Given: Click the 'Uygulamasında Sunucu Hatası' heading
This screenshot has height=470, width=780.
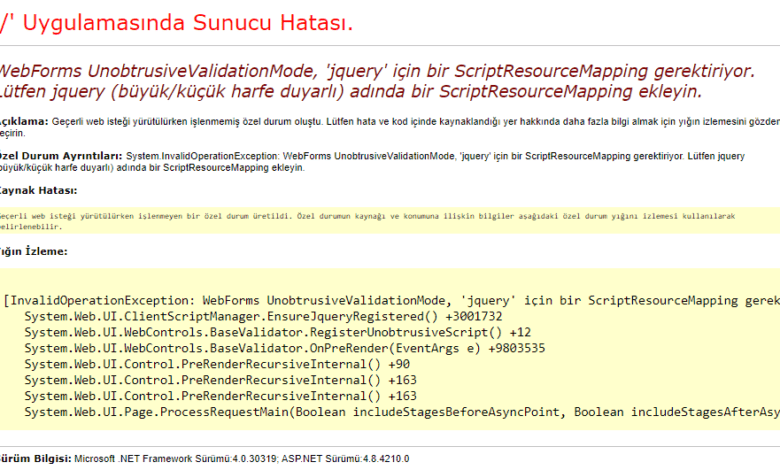Looking at the screenshot, I should 177,23.
